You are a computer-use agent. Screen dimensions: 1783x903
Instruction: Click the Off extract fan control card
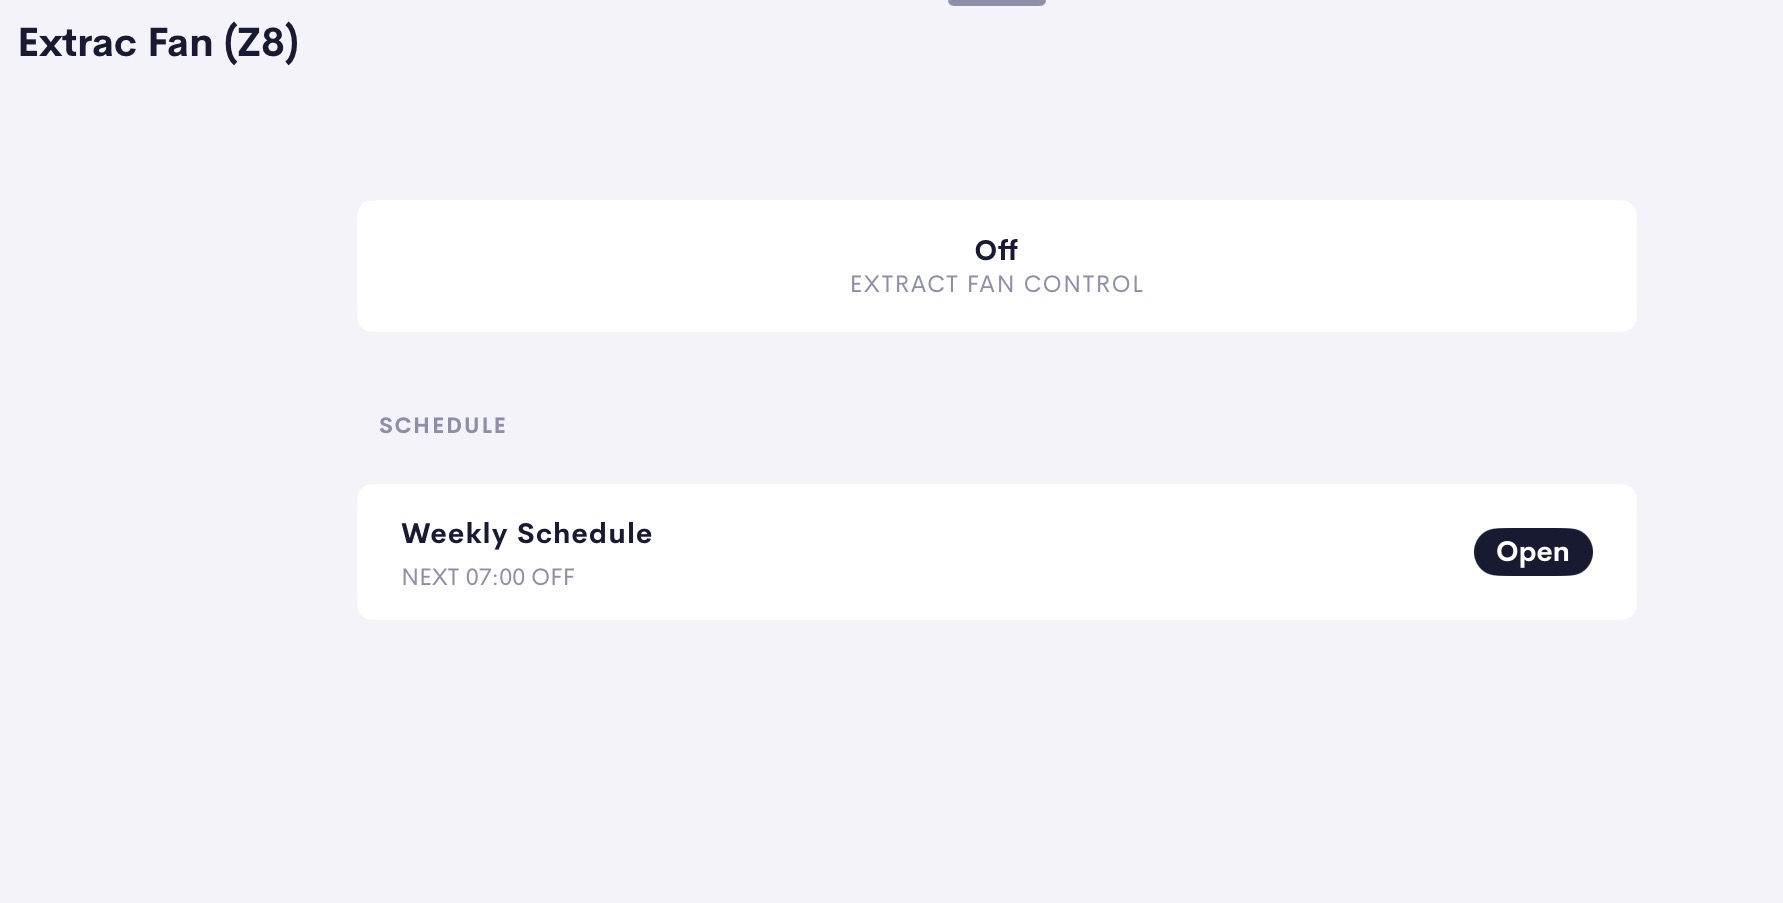(x=996, y=266)
